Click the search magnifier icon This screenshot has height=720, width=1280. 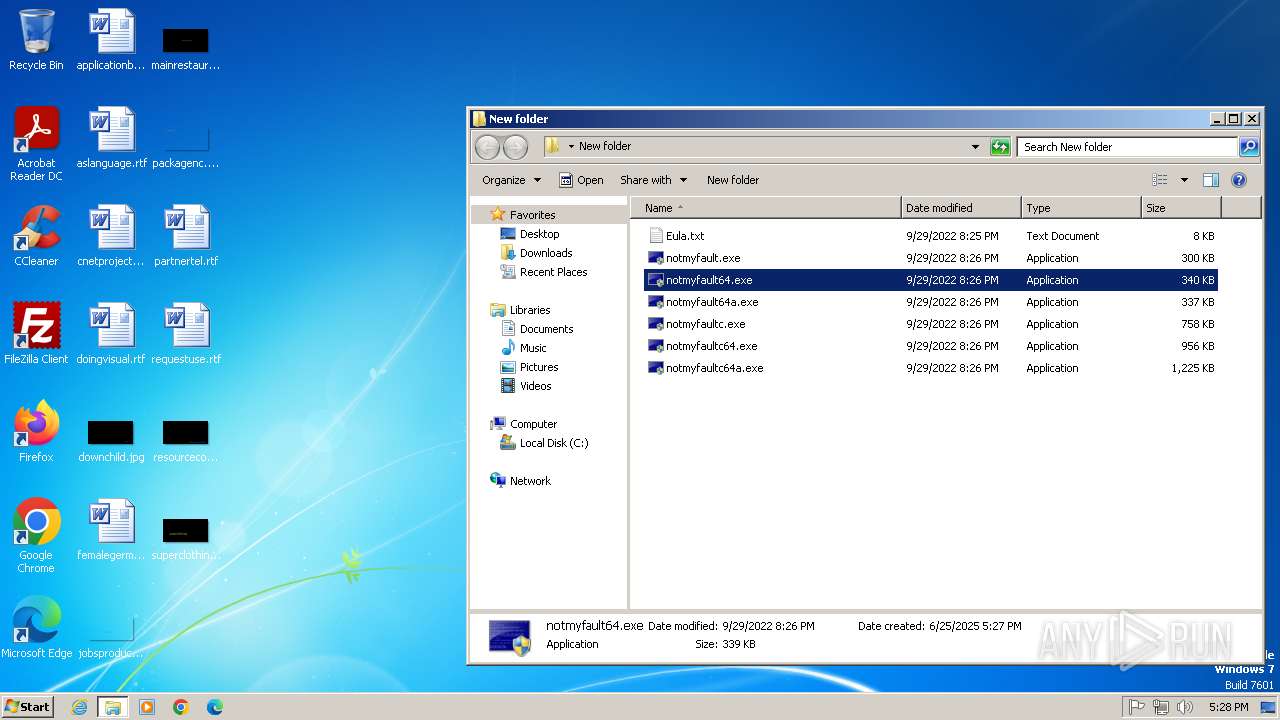pos(1249,147)
